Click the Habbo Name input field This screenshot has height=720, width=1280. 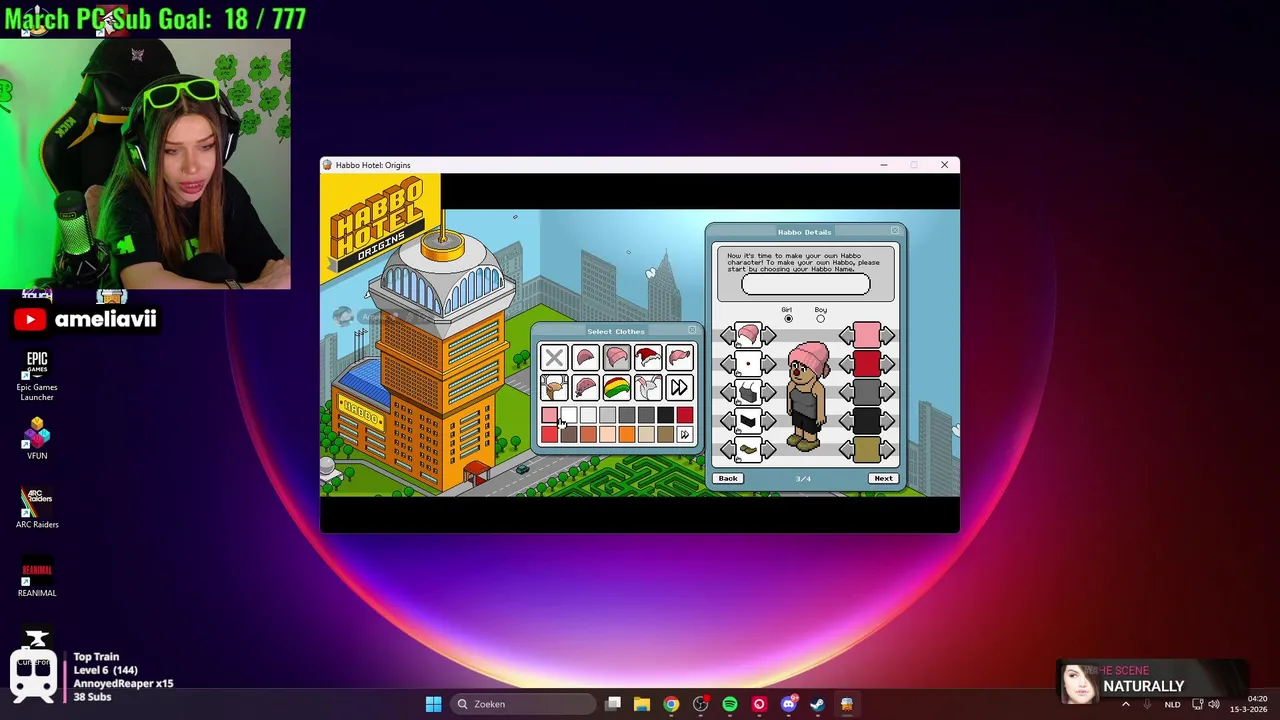coord(806,285)
